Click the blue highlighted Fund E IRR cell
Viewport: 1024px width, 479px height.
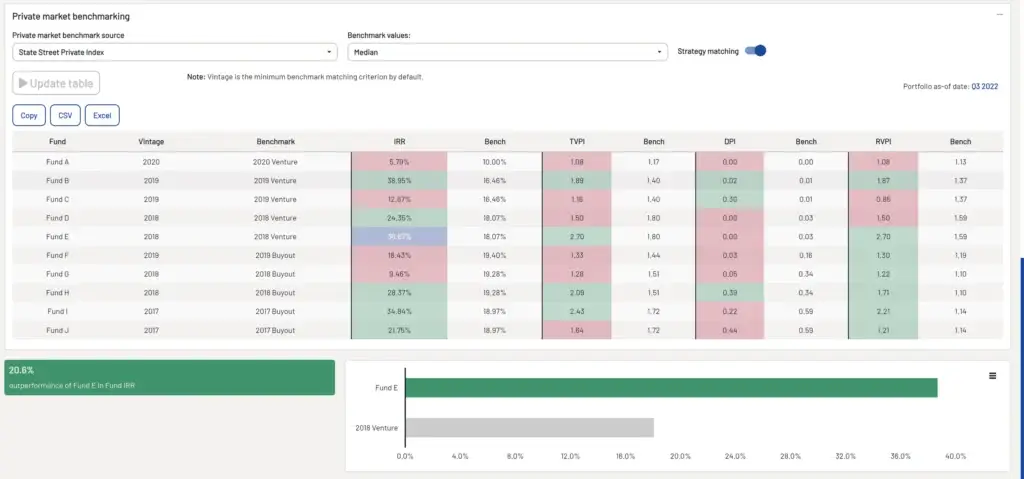pyautogui.click(x=399, y=237)
